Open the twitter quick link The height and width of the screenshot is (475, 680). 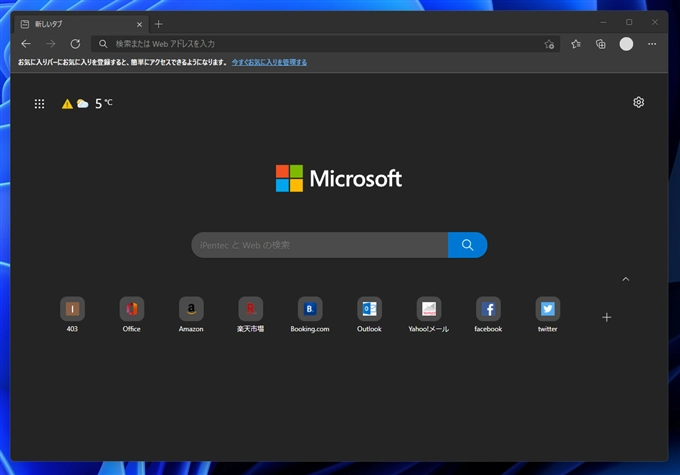547,315
